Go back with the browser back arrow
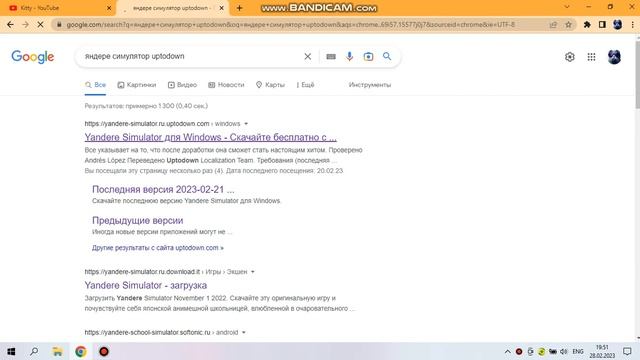This screenshot has height=360, width=640. coord(10,24)
